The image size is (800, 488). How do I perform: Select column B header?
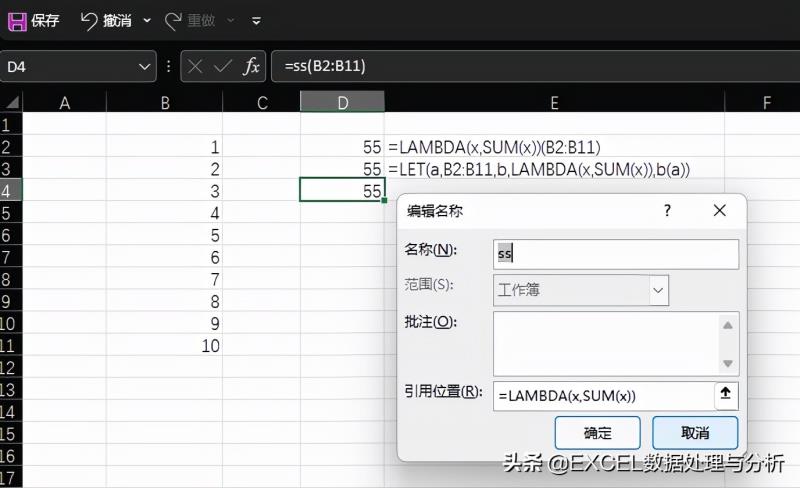164,103
